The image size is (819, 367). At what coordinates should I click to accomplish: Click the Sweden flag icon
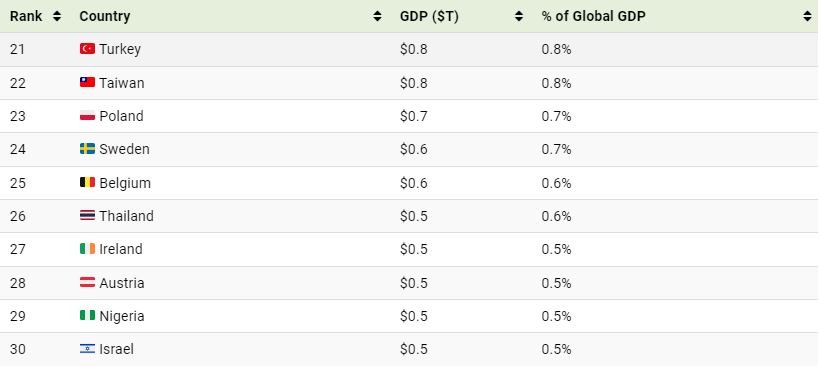87,149
